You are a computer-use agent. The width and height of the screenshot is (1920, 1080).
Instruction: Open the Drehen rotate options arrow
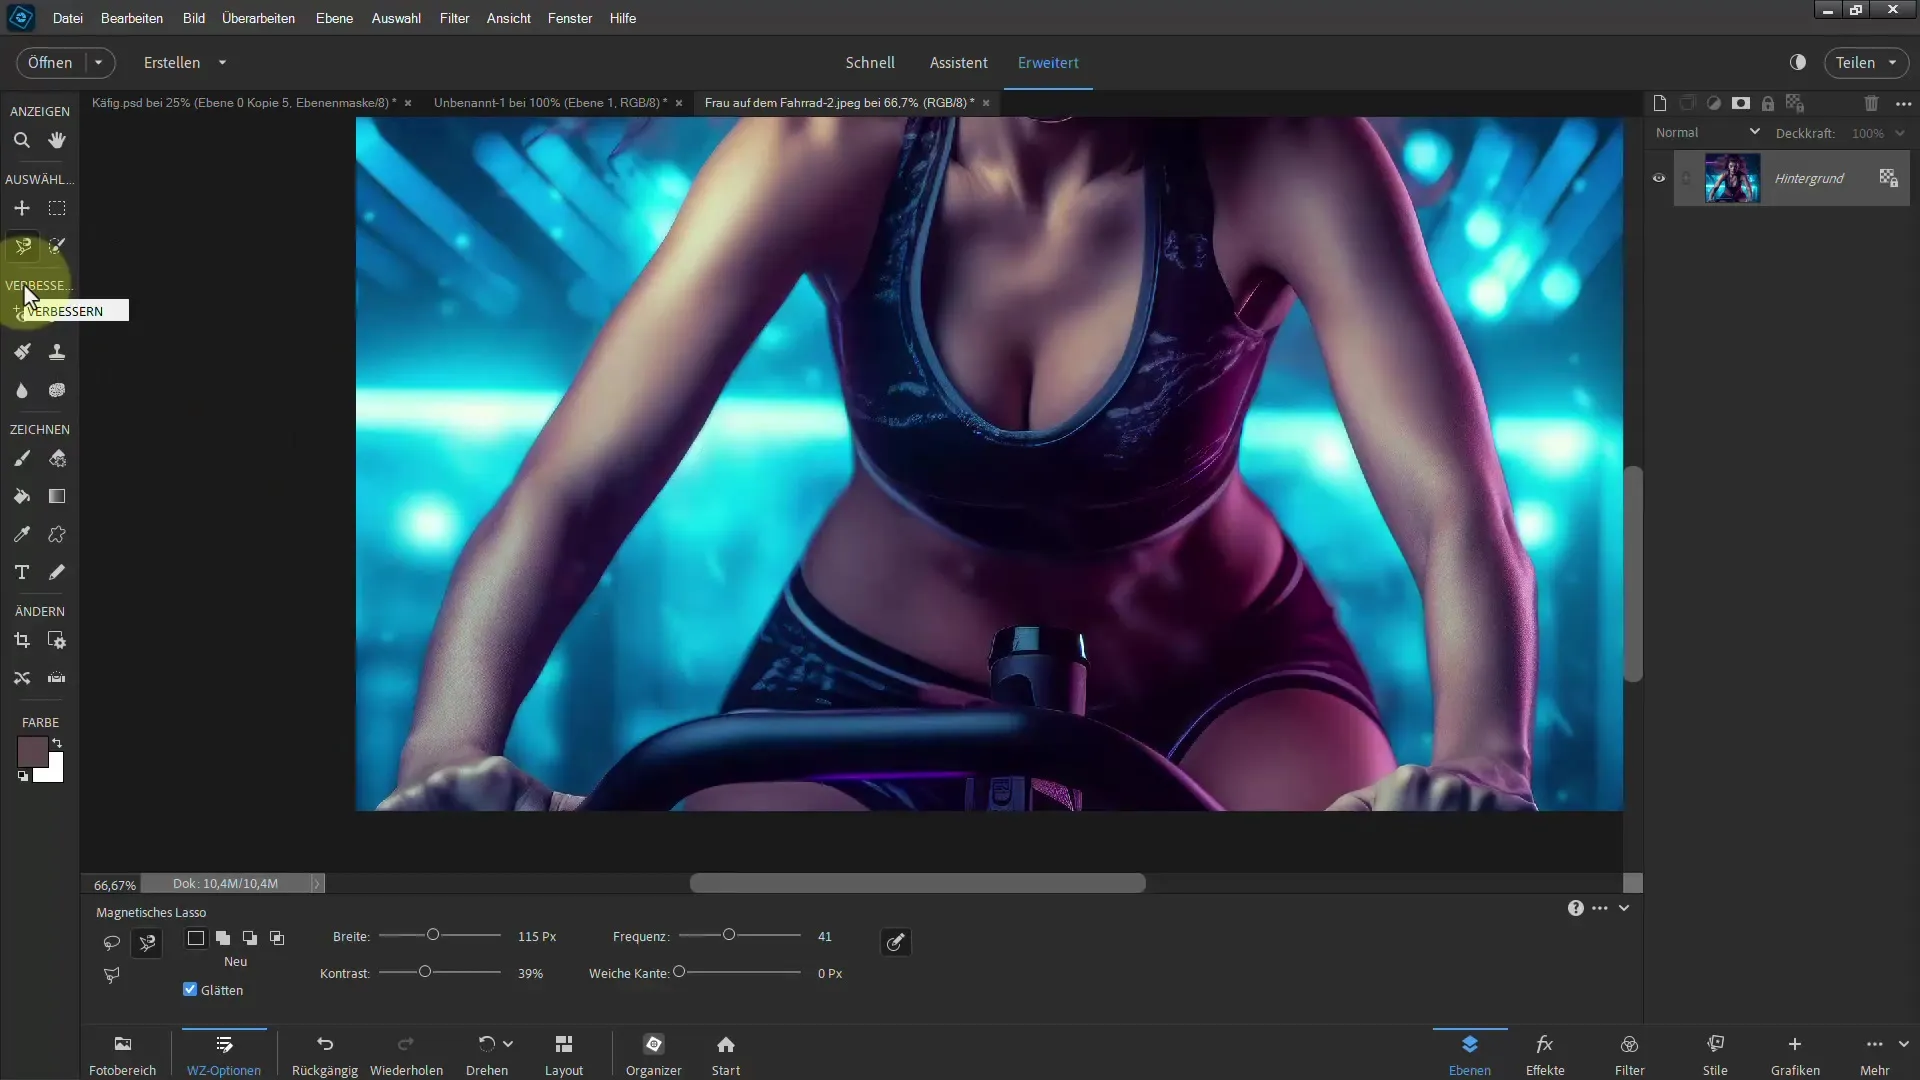[x=508, y=1044]
